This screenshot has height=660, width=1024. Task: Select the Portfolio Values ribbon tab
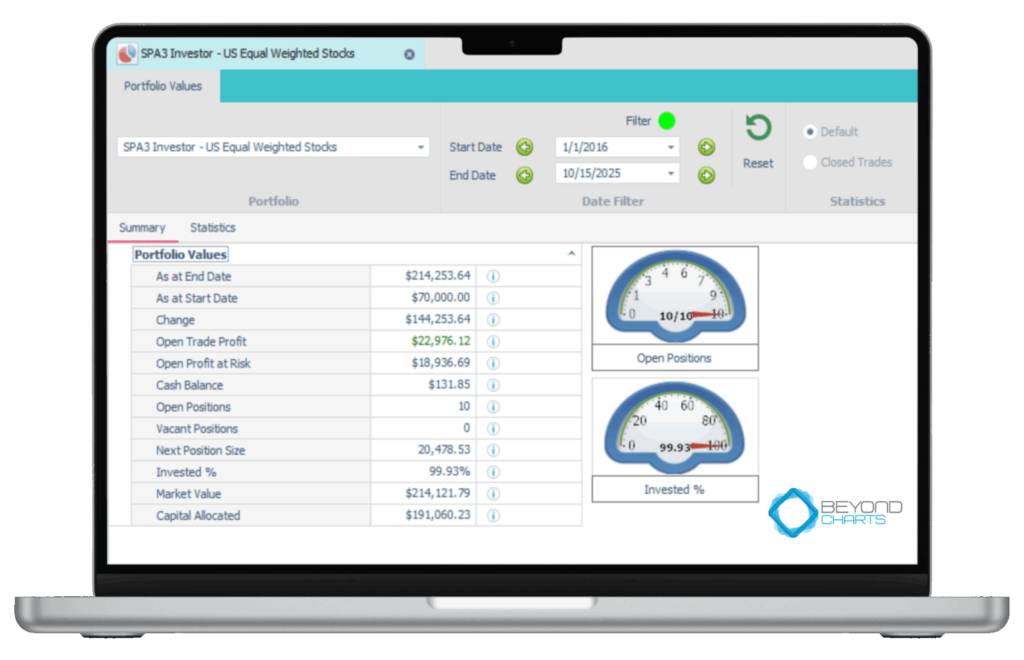(163, 86)
